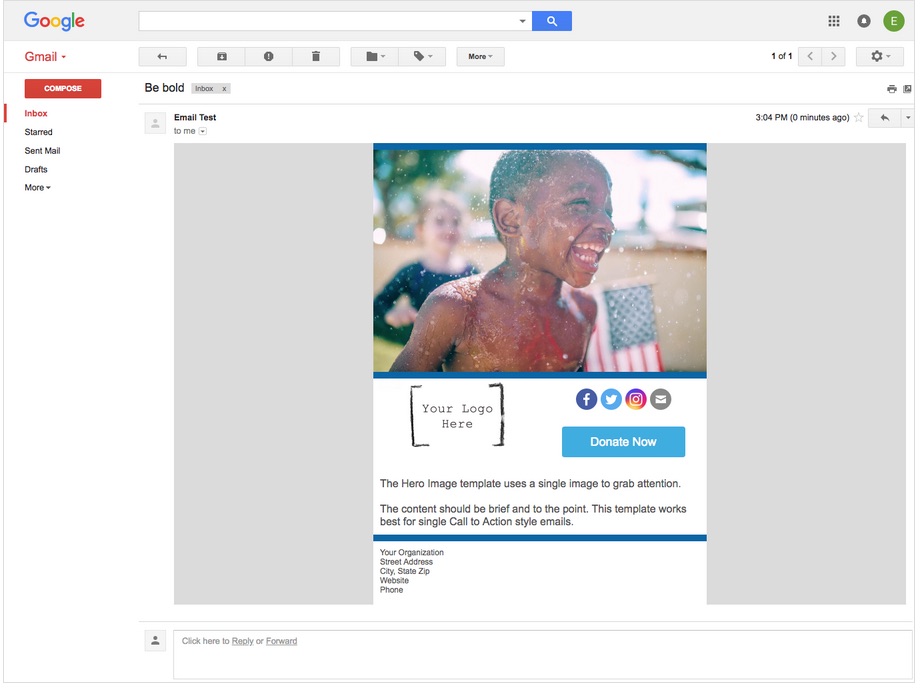Open the Gmail product dropdown
922x691 pixels.
(45, 56)
